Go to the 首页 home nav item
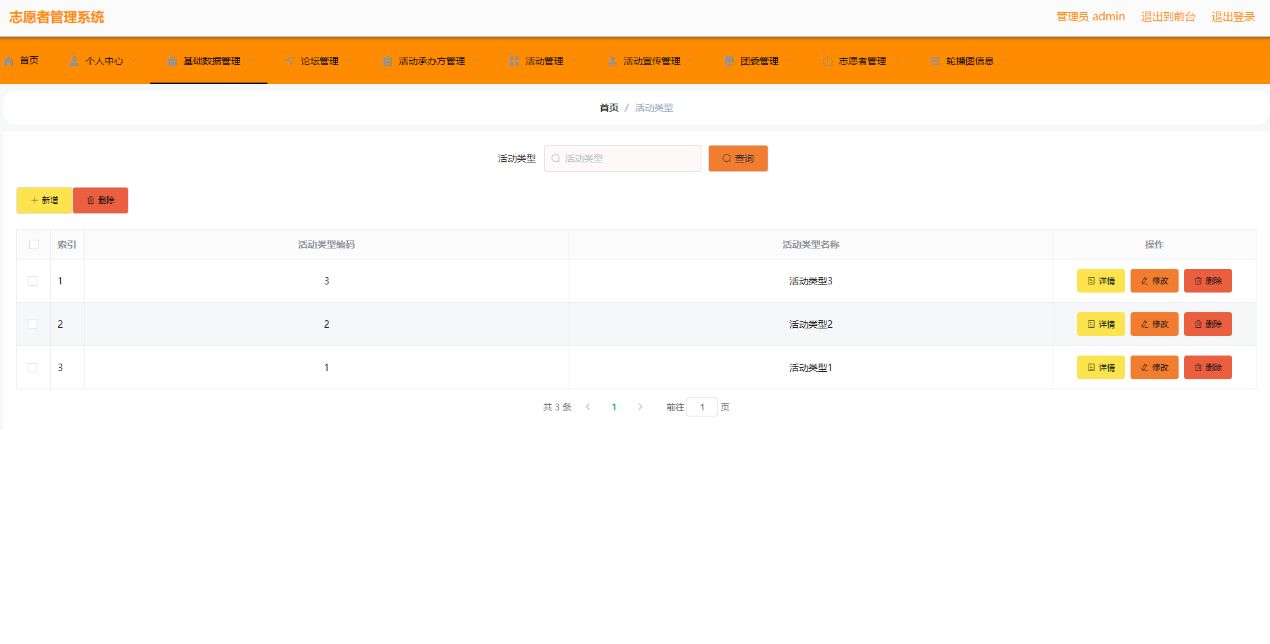The image size is (1270, 644). tap(21, 61)
